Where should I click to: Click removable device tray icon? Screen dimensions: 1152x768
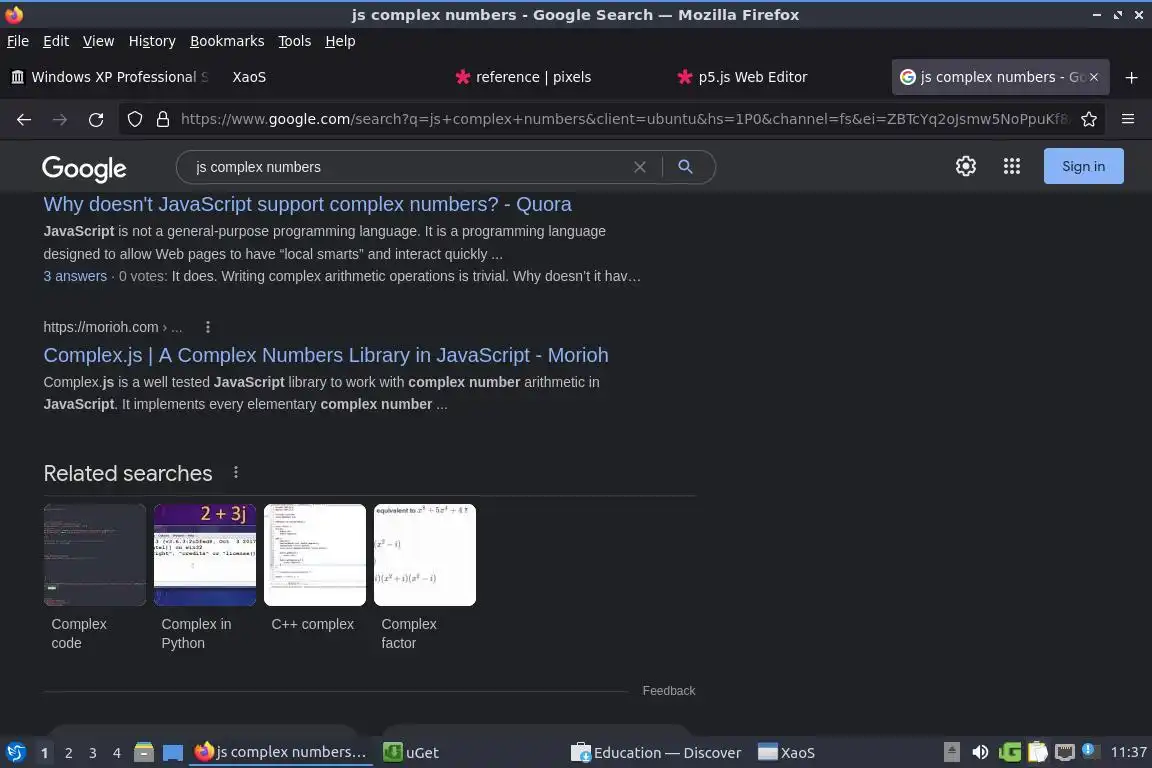click(951, 752)
